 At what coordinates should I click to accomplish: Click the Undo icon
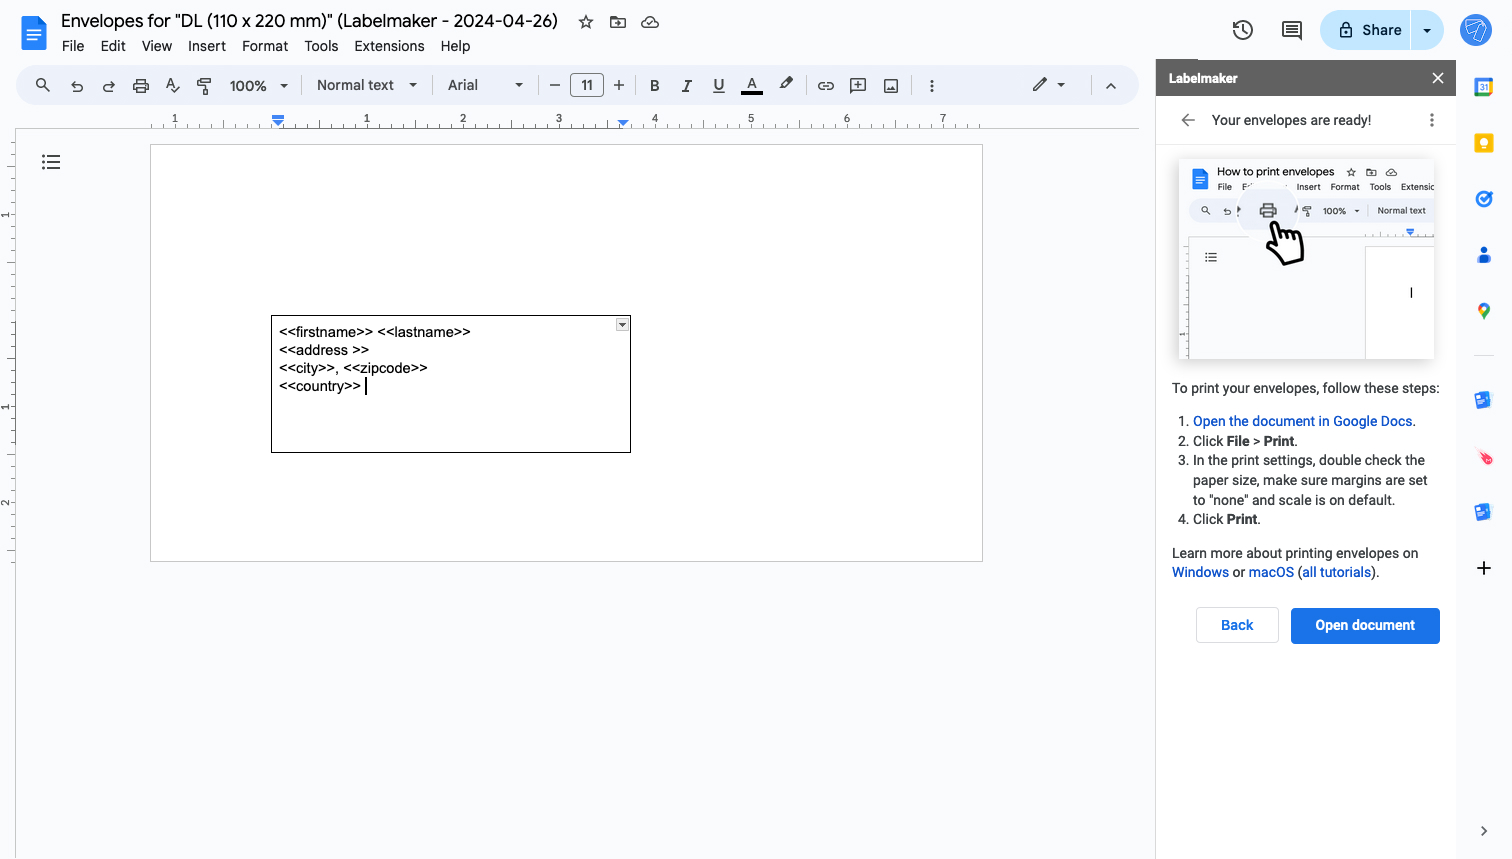point(76,85)
